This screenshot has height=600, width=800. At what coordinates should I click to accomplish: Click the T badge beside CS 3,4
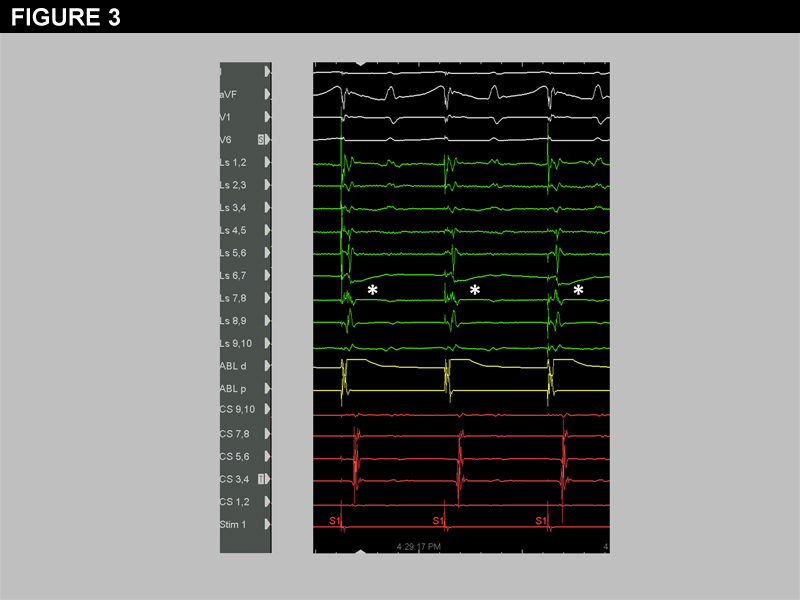(x=262, y=479)
